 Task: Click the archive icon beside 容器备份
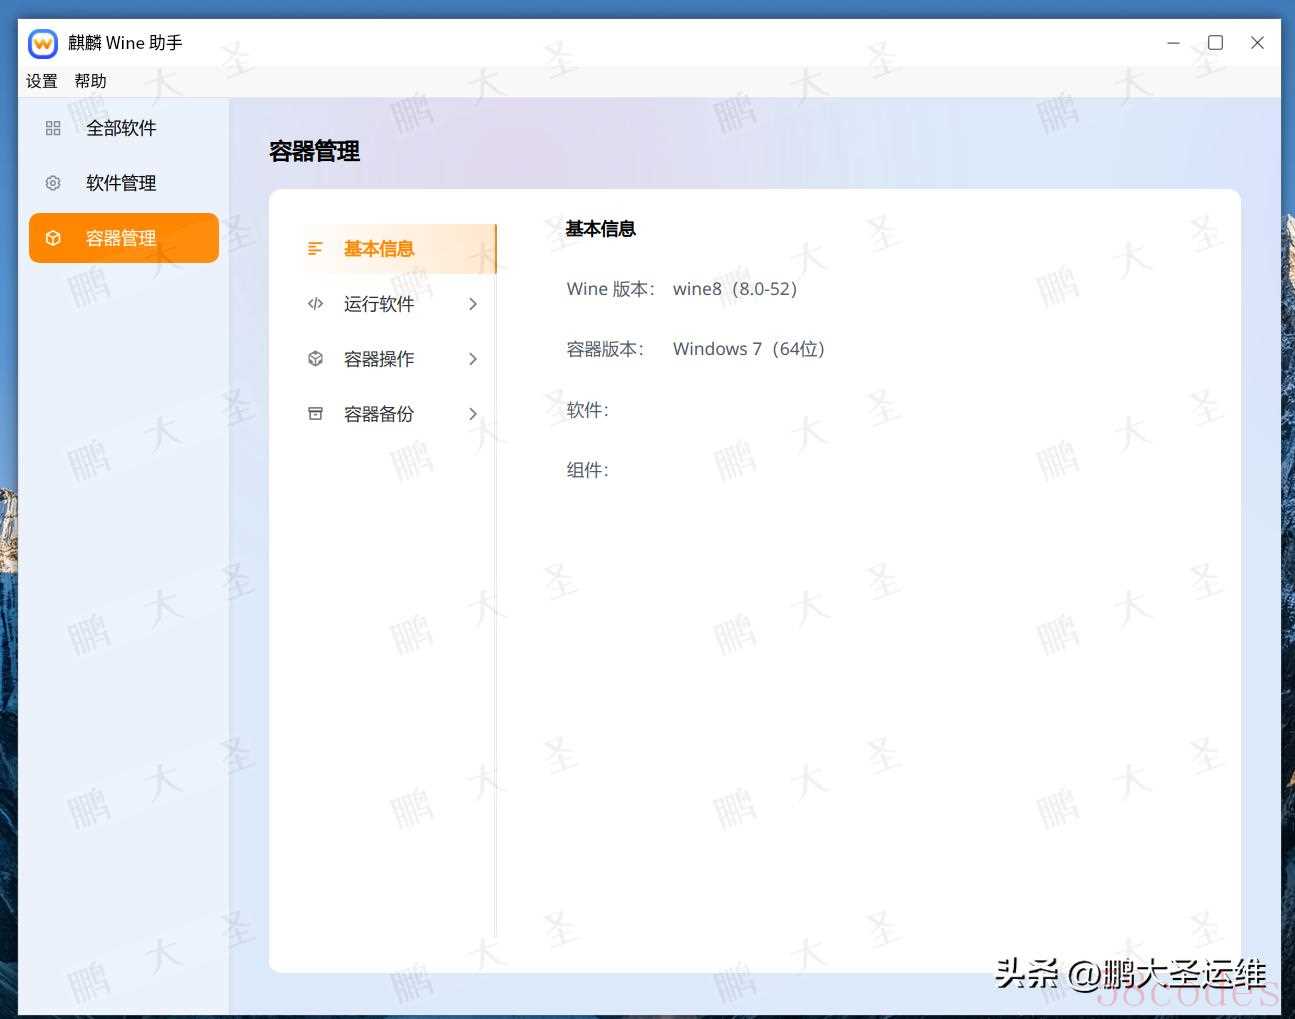tap(315, 414)
